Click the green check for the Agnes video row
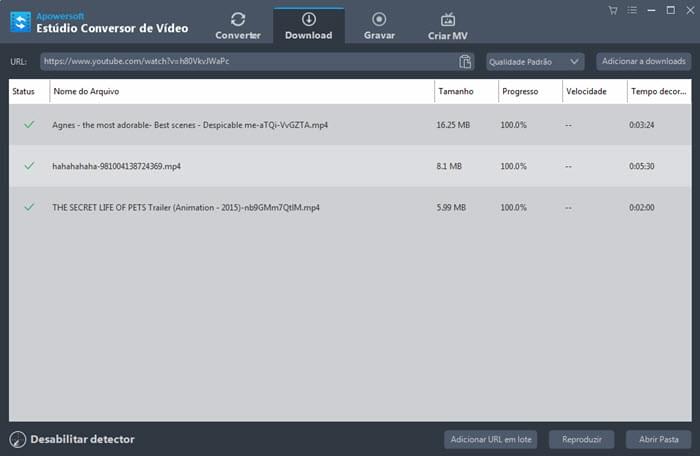700x456 pixels. tap(29, 125)
